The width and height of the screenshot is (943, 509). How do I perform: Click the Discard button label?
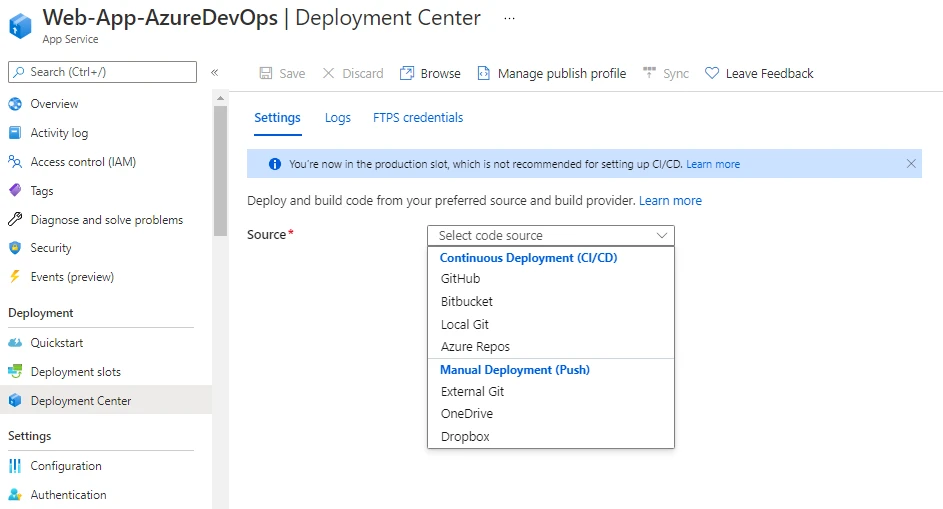click(x=363, y=73)
